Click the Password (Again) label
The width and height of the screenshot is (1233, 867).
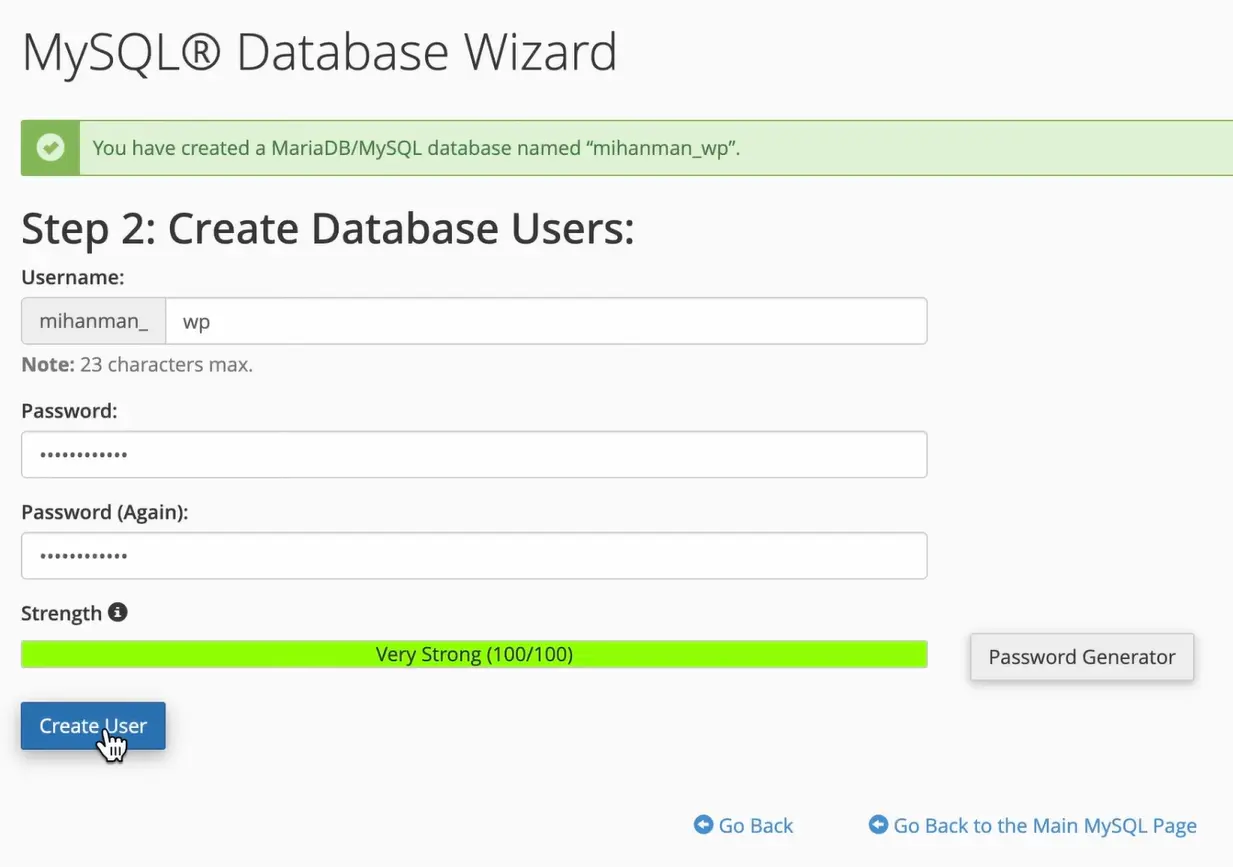point(104,512)
